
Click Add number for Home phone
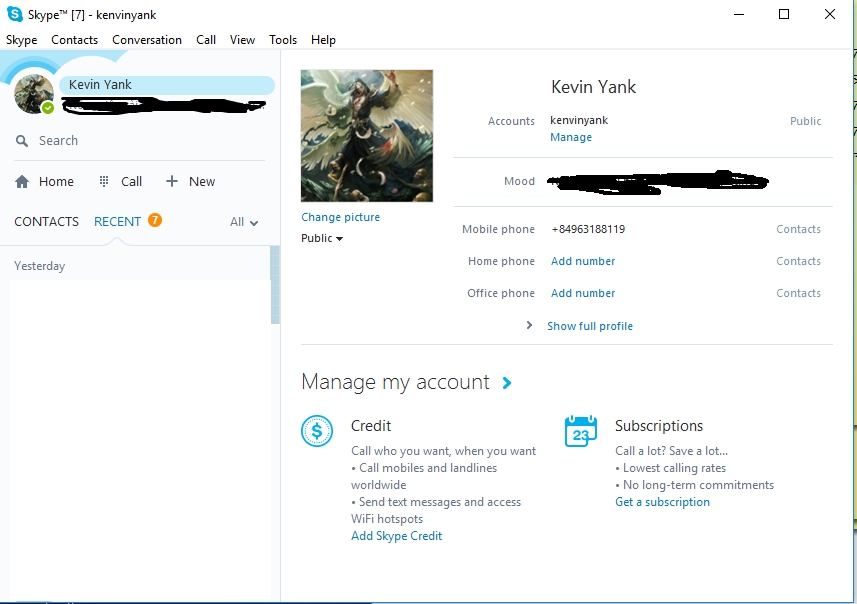[x=583, y=261]
